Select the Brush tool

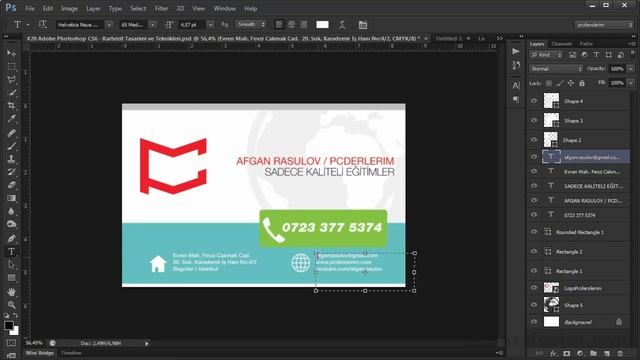tap(11, 146)
